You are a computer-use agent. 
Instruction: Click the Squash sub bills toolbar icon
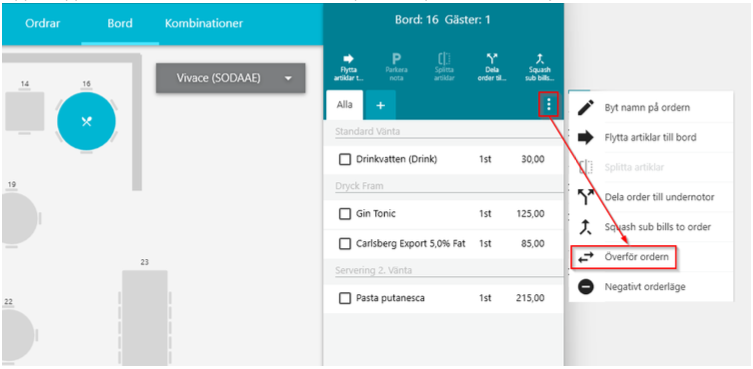click(541, 59)
